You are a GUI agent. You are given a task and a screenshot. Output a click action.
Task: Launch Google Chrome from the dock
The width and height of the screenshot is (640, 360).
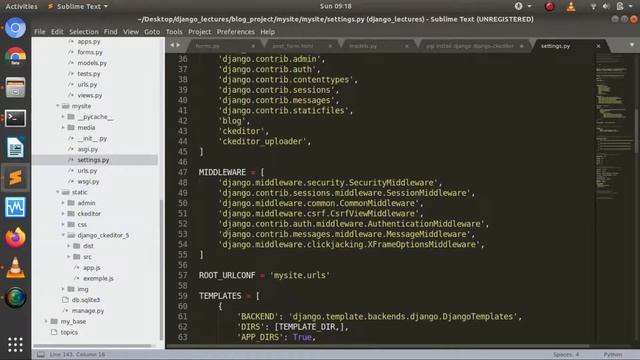[x=15, y=57]
